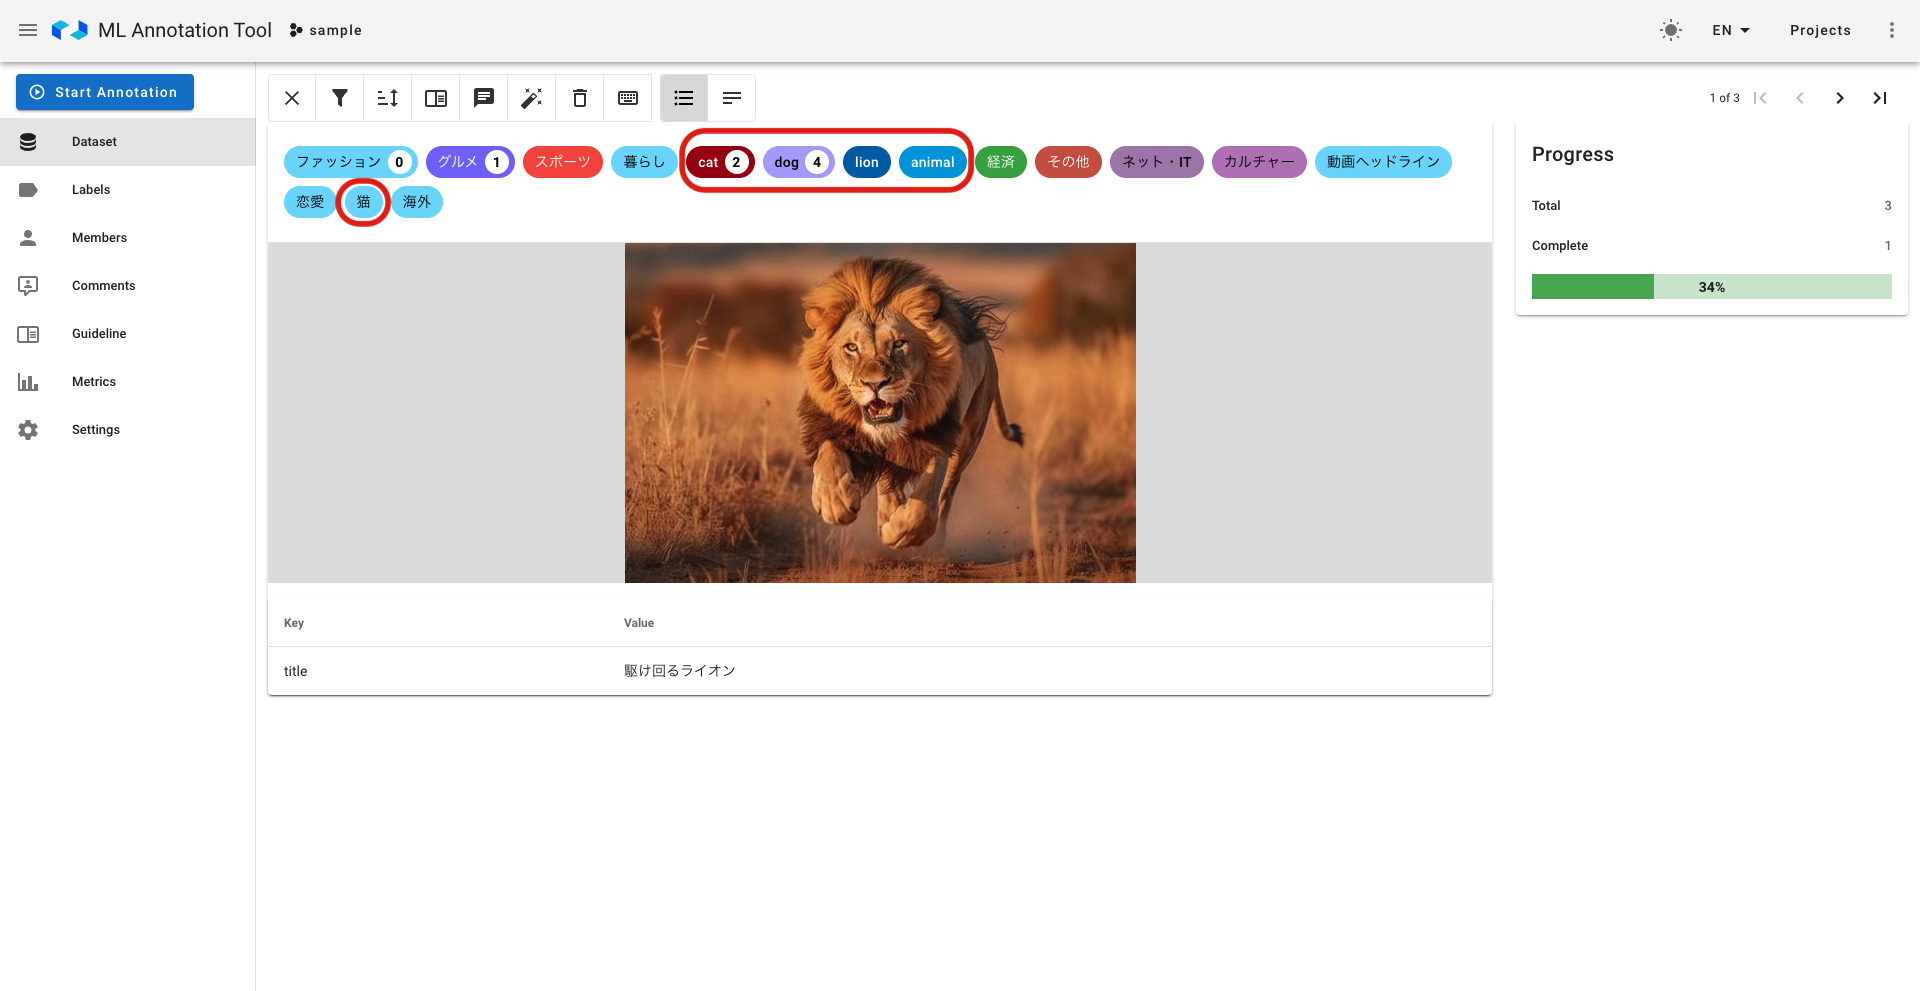The height and width of the screenshot is (991, 1920).
Task: Select Guideline in the sidebar
Action: point(128,334)
